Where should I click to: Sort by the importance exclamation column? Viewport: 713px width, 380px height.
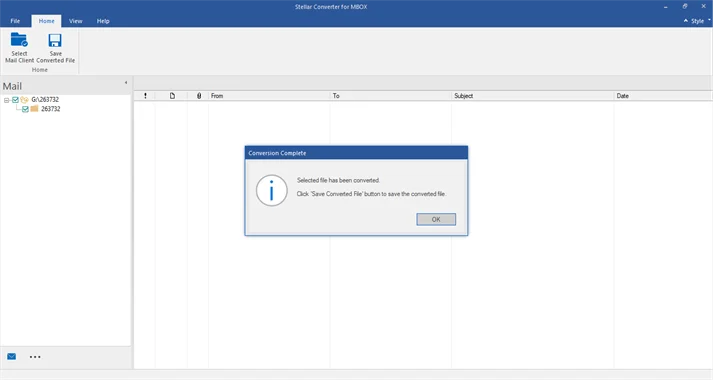tap(145, 96)
